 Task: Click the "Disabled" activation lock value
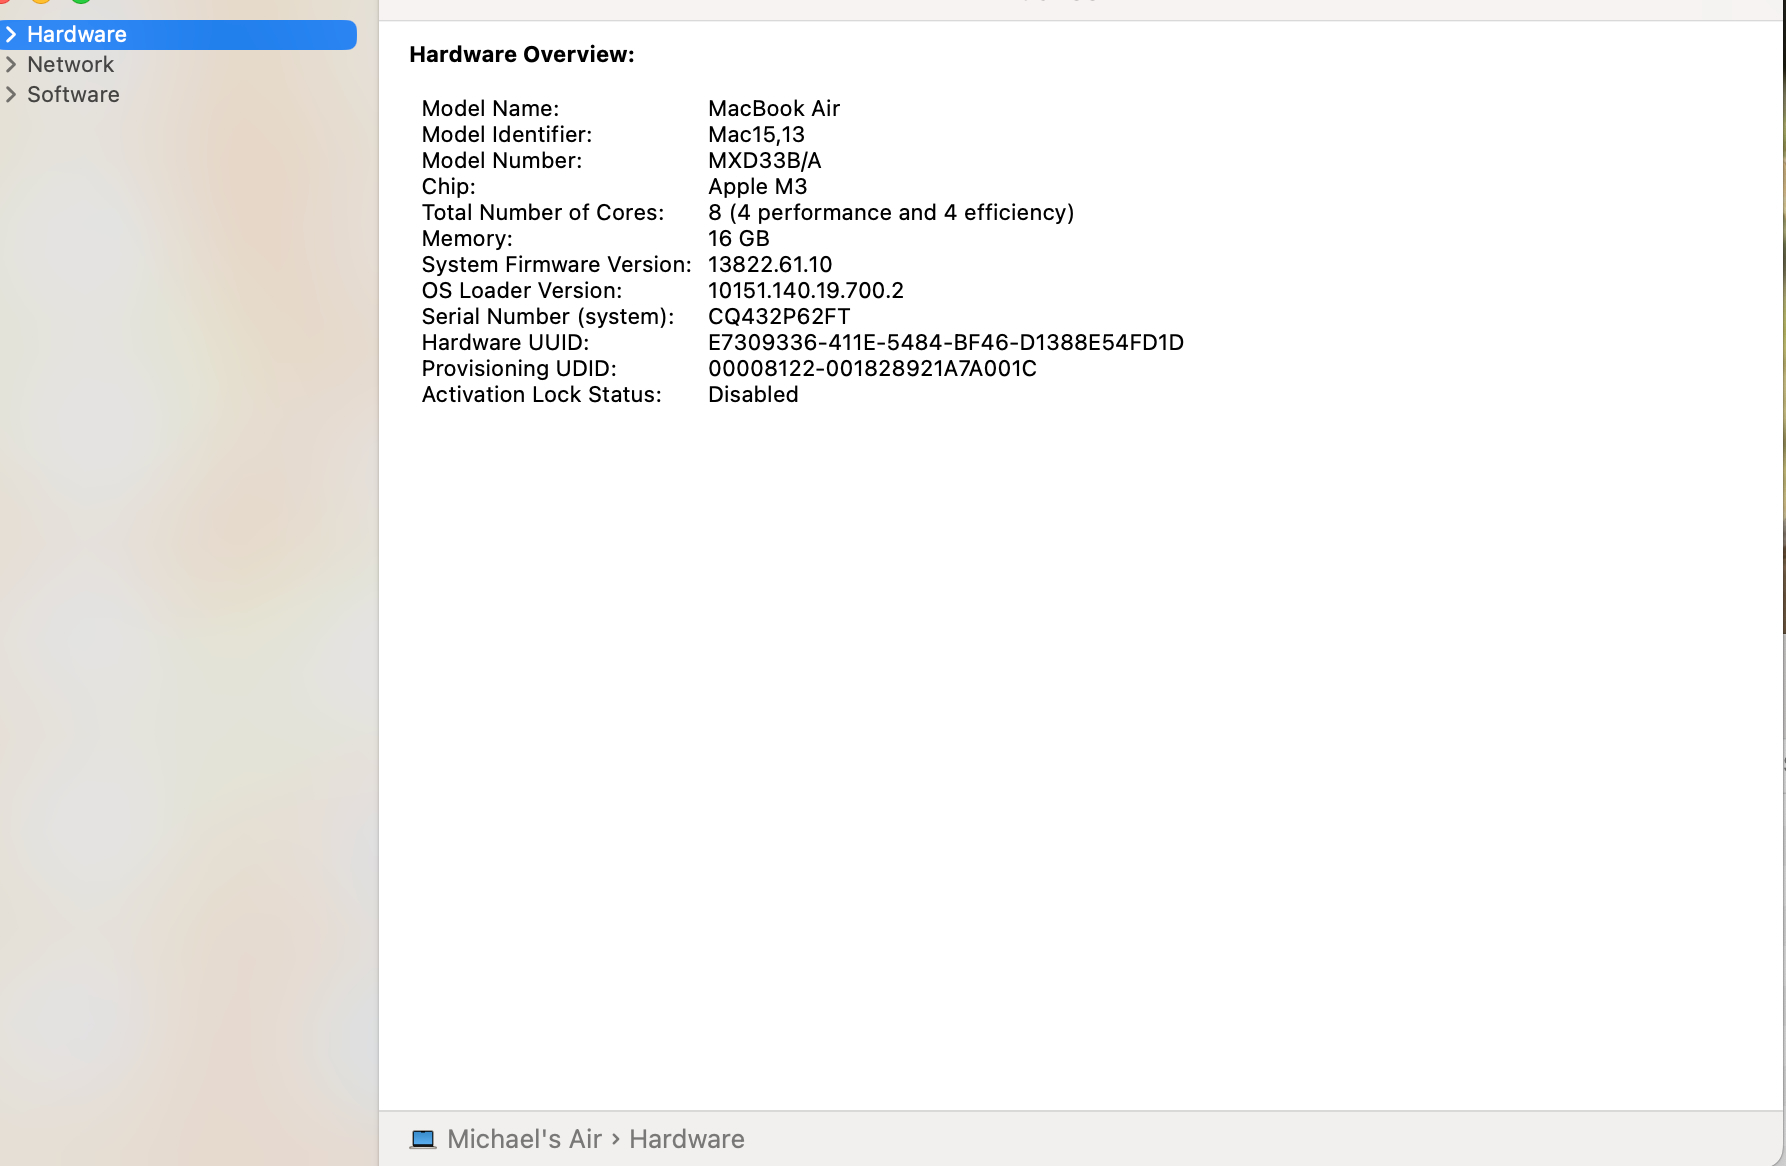pos(753,394)
